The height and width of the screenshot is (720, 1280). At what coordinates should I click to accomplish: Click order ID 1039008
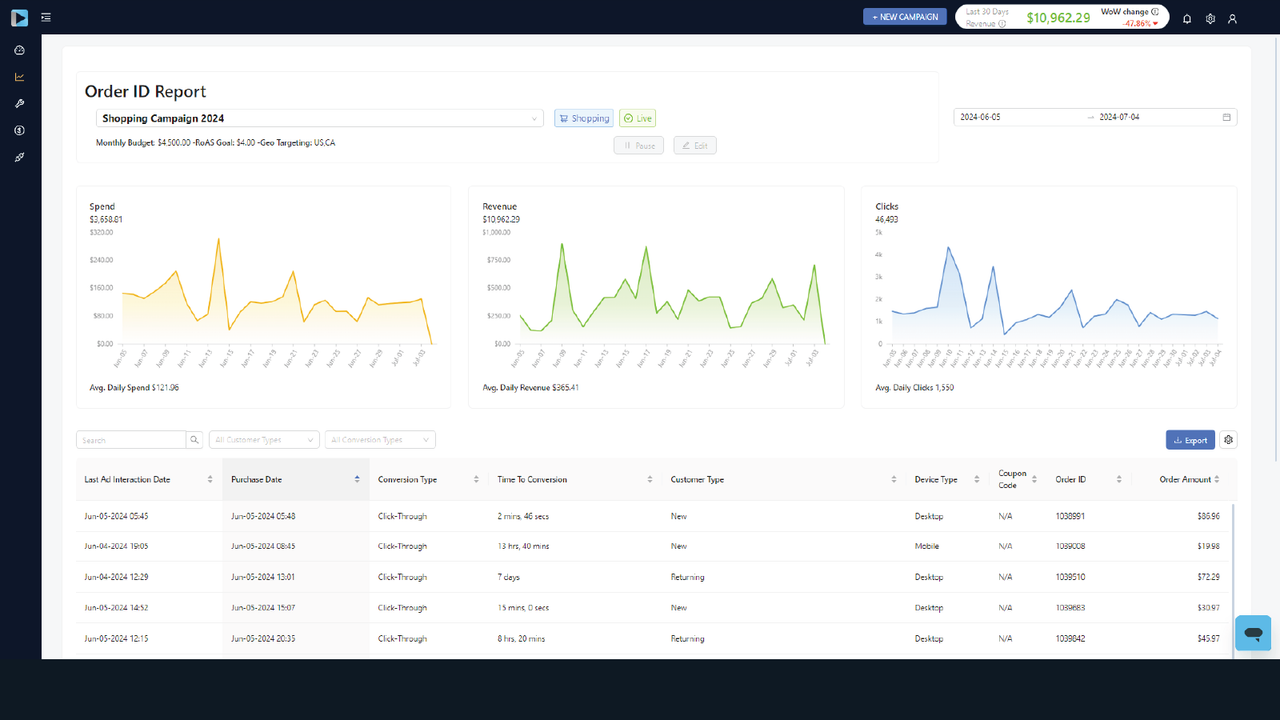pos(1070,547)
